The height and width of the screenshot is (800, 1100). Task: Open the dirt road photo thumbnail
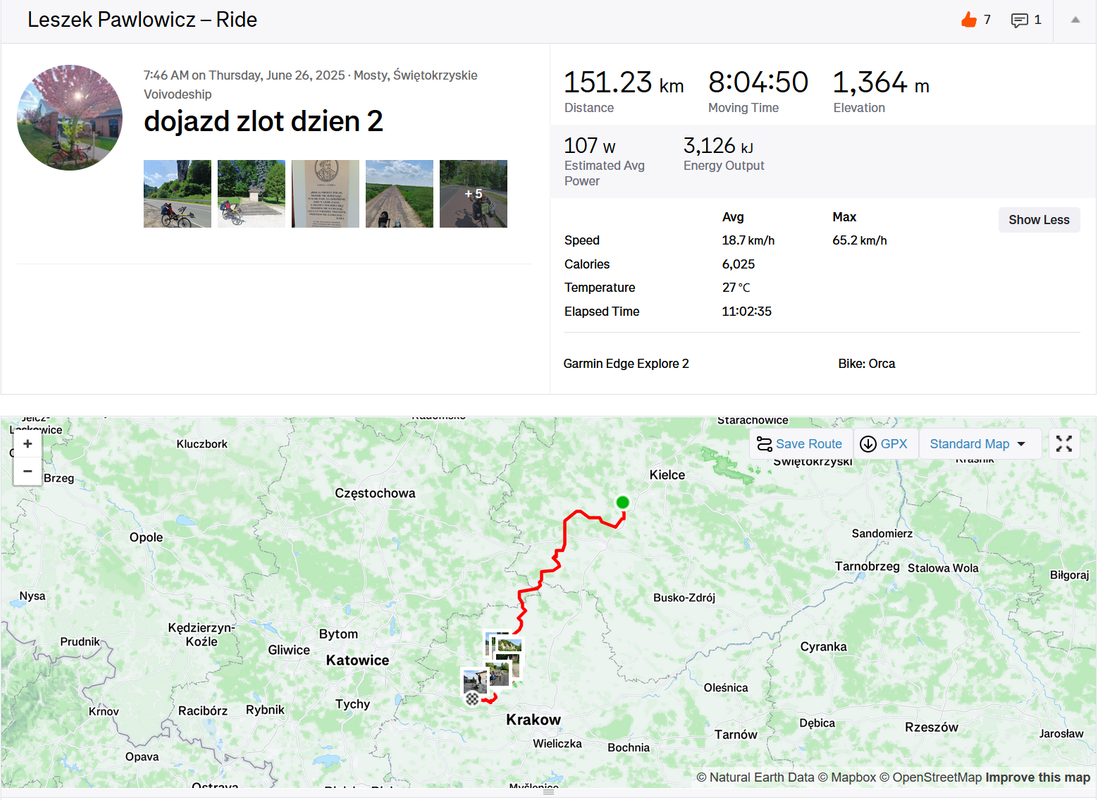click(399, 194)
